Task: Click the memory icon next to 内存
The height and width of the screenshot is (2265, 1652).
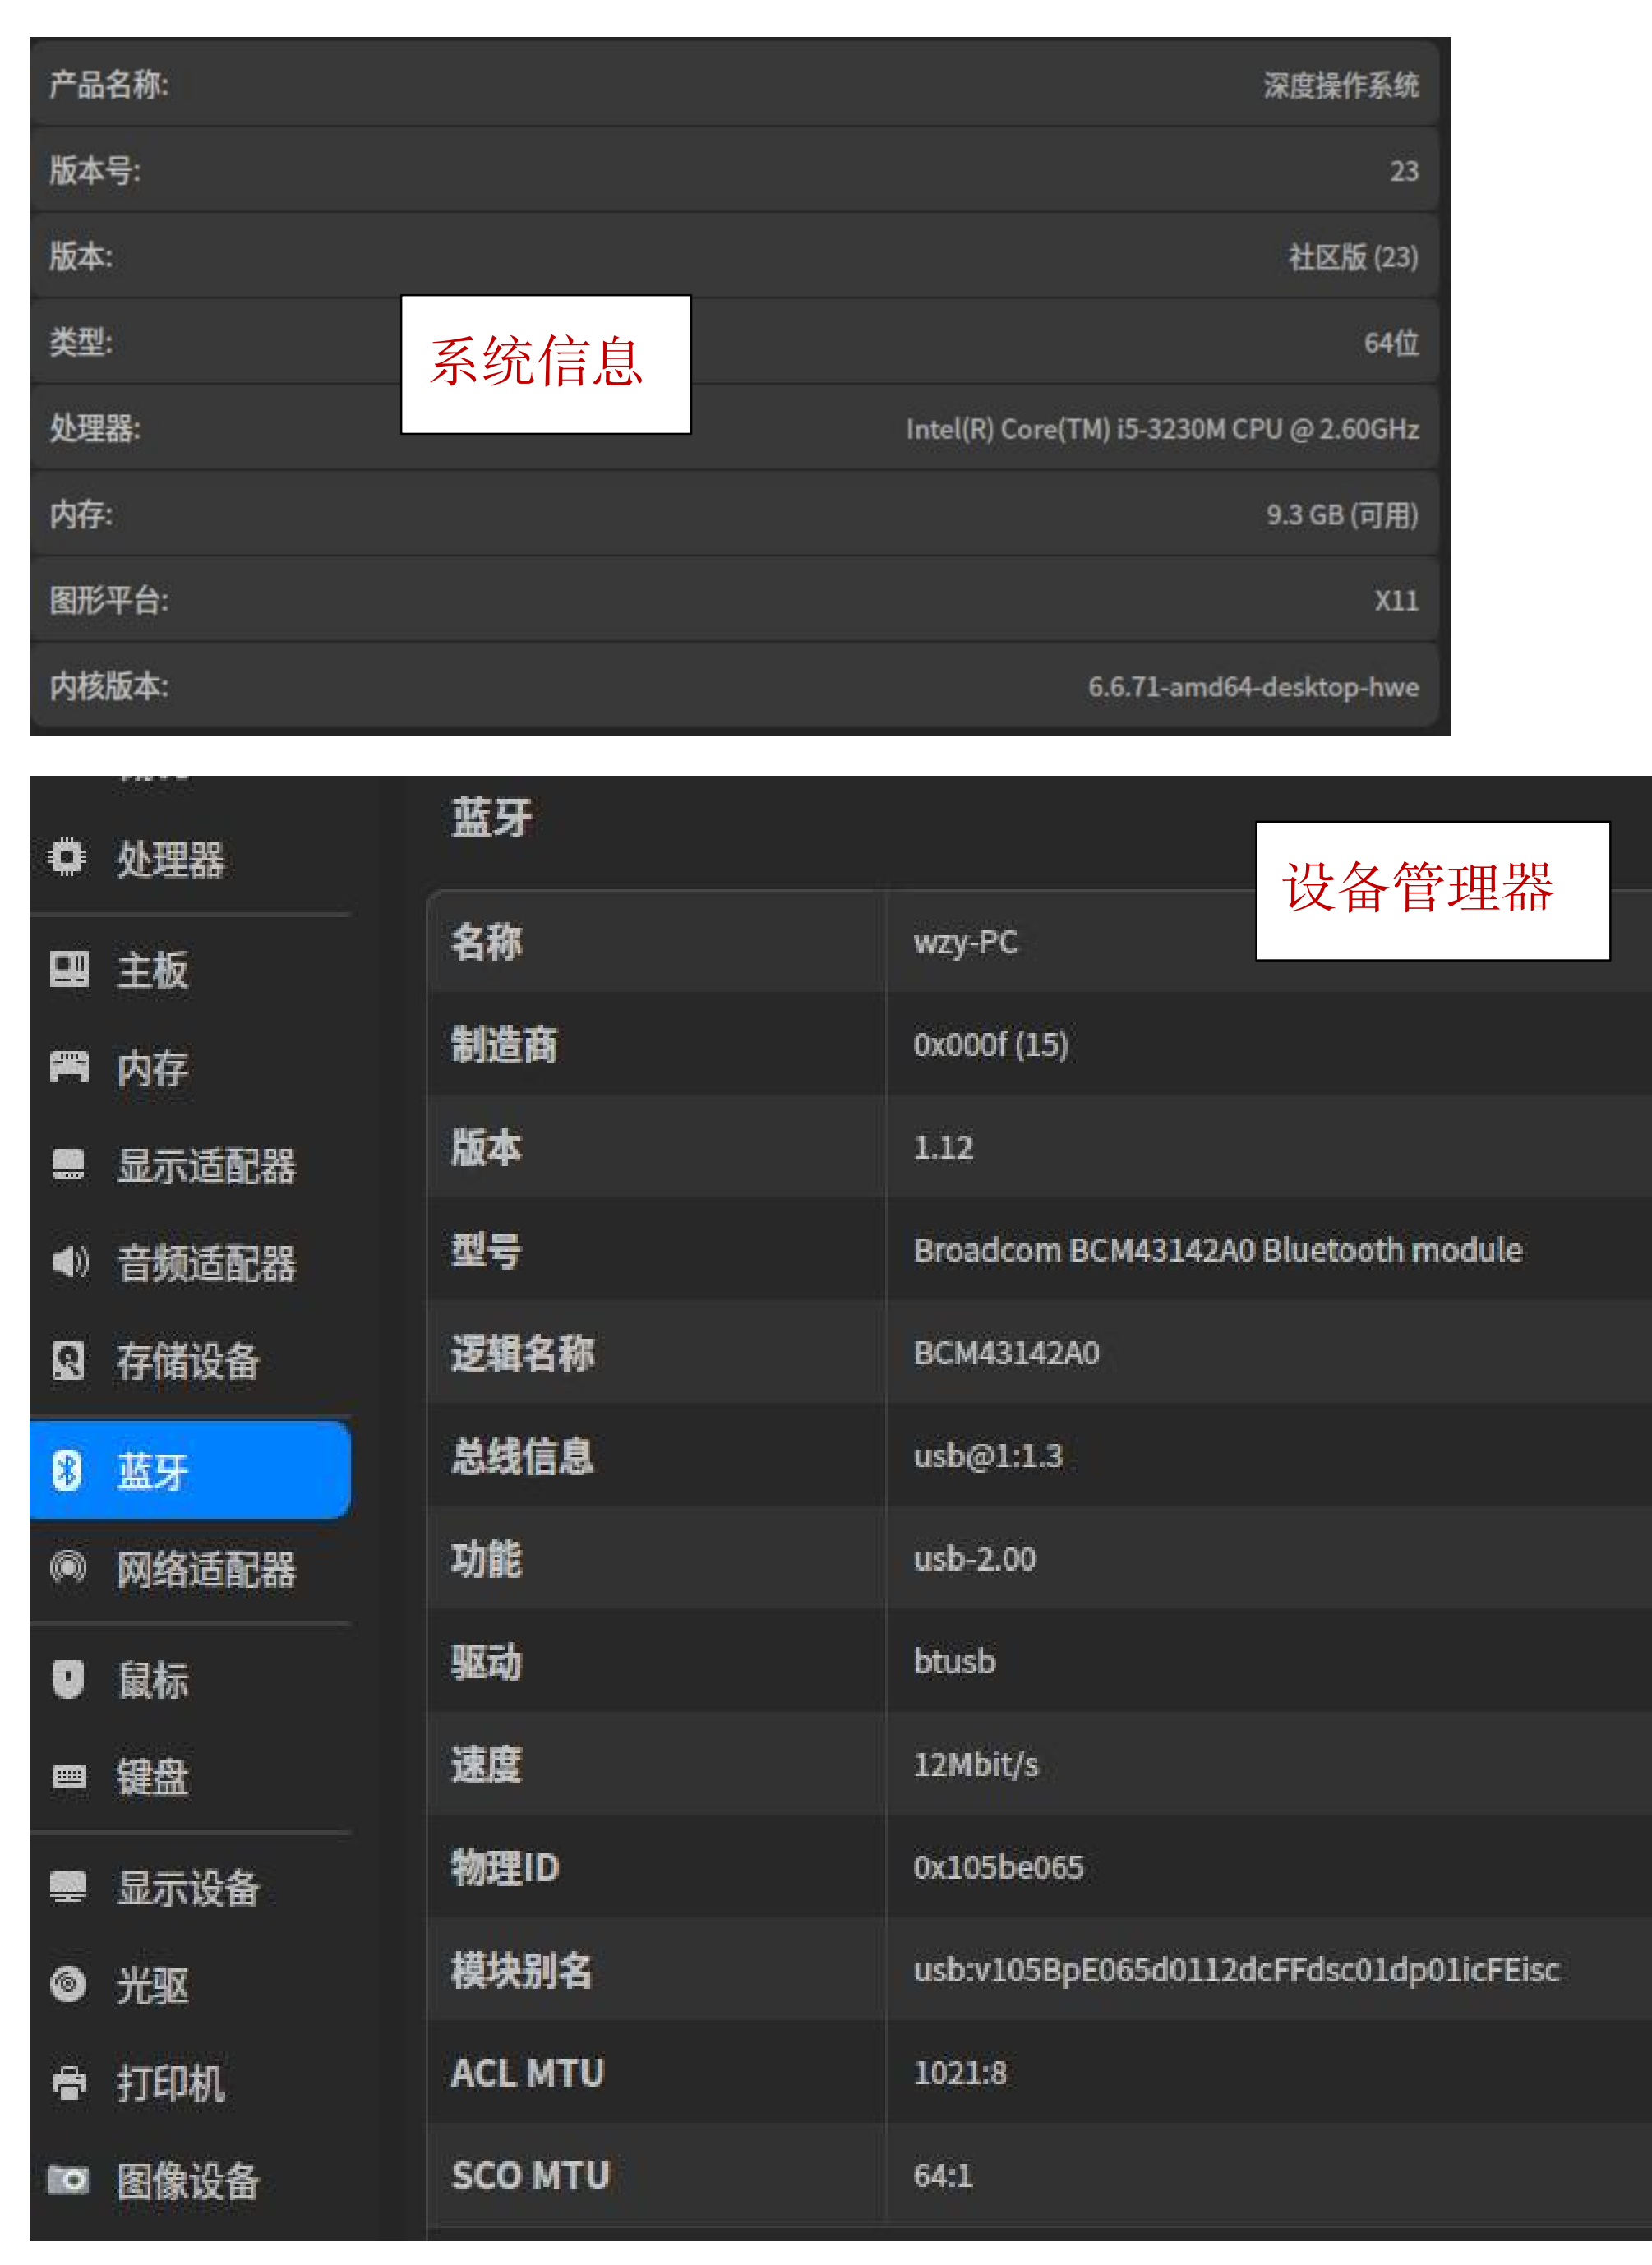Action: (68, 1066)
